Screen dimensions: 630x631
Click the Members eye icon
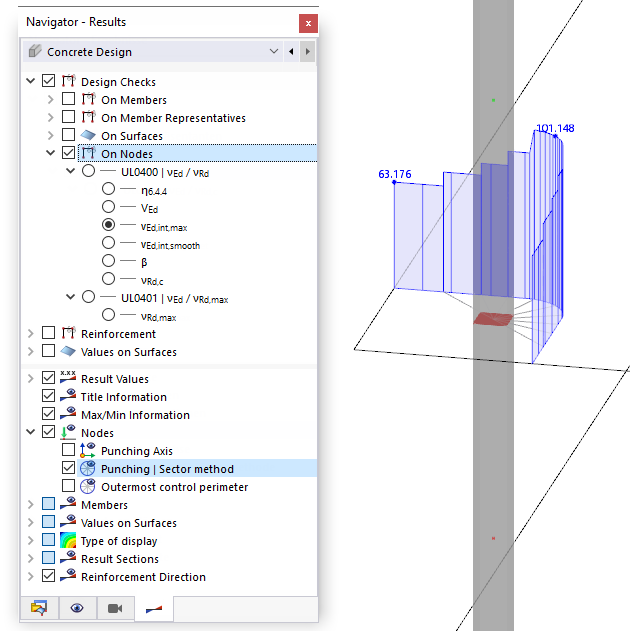(x=68, y=503)
